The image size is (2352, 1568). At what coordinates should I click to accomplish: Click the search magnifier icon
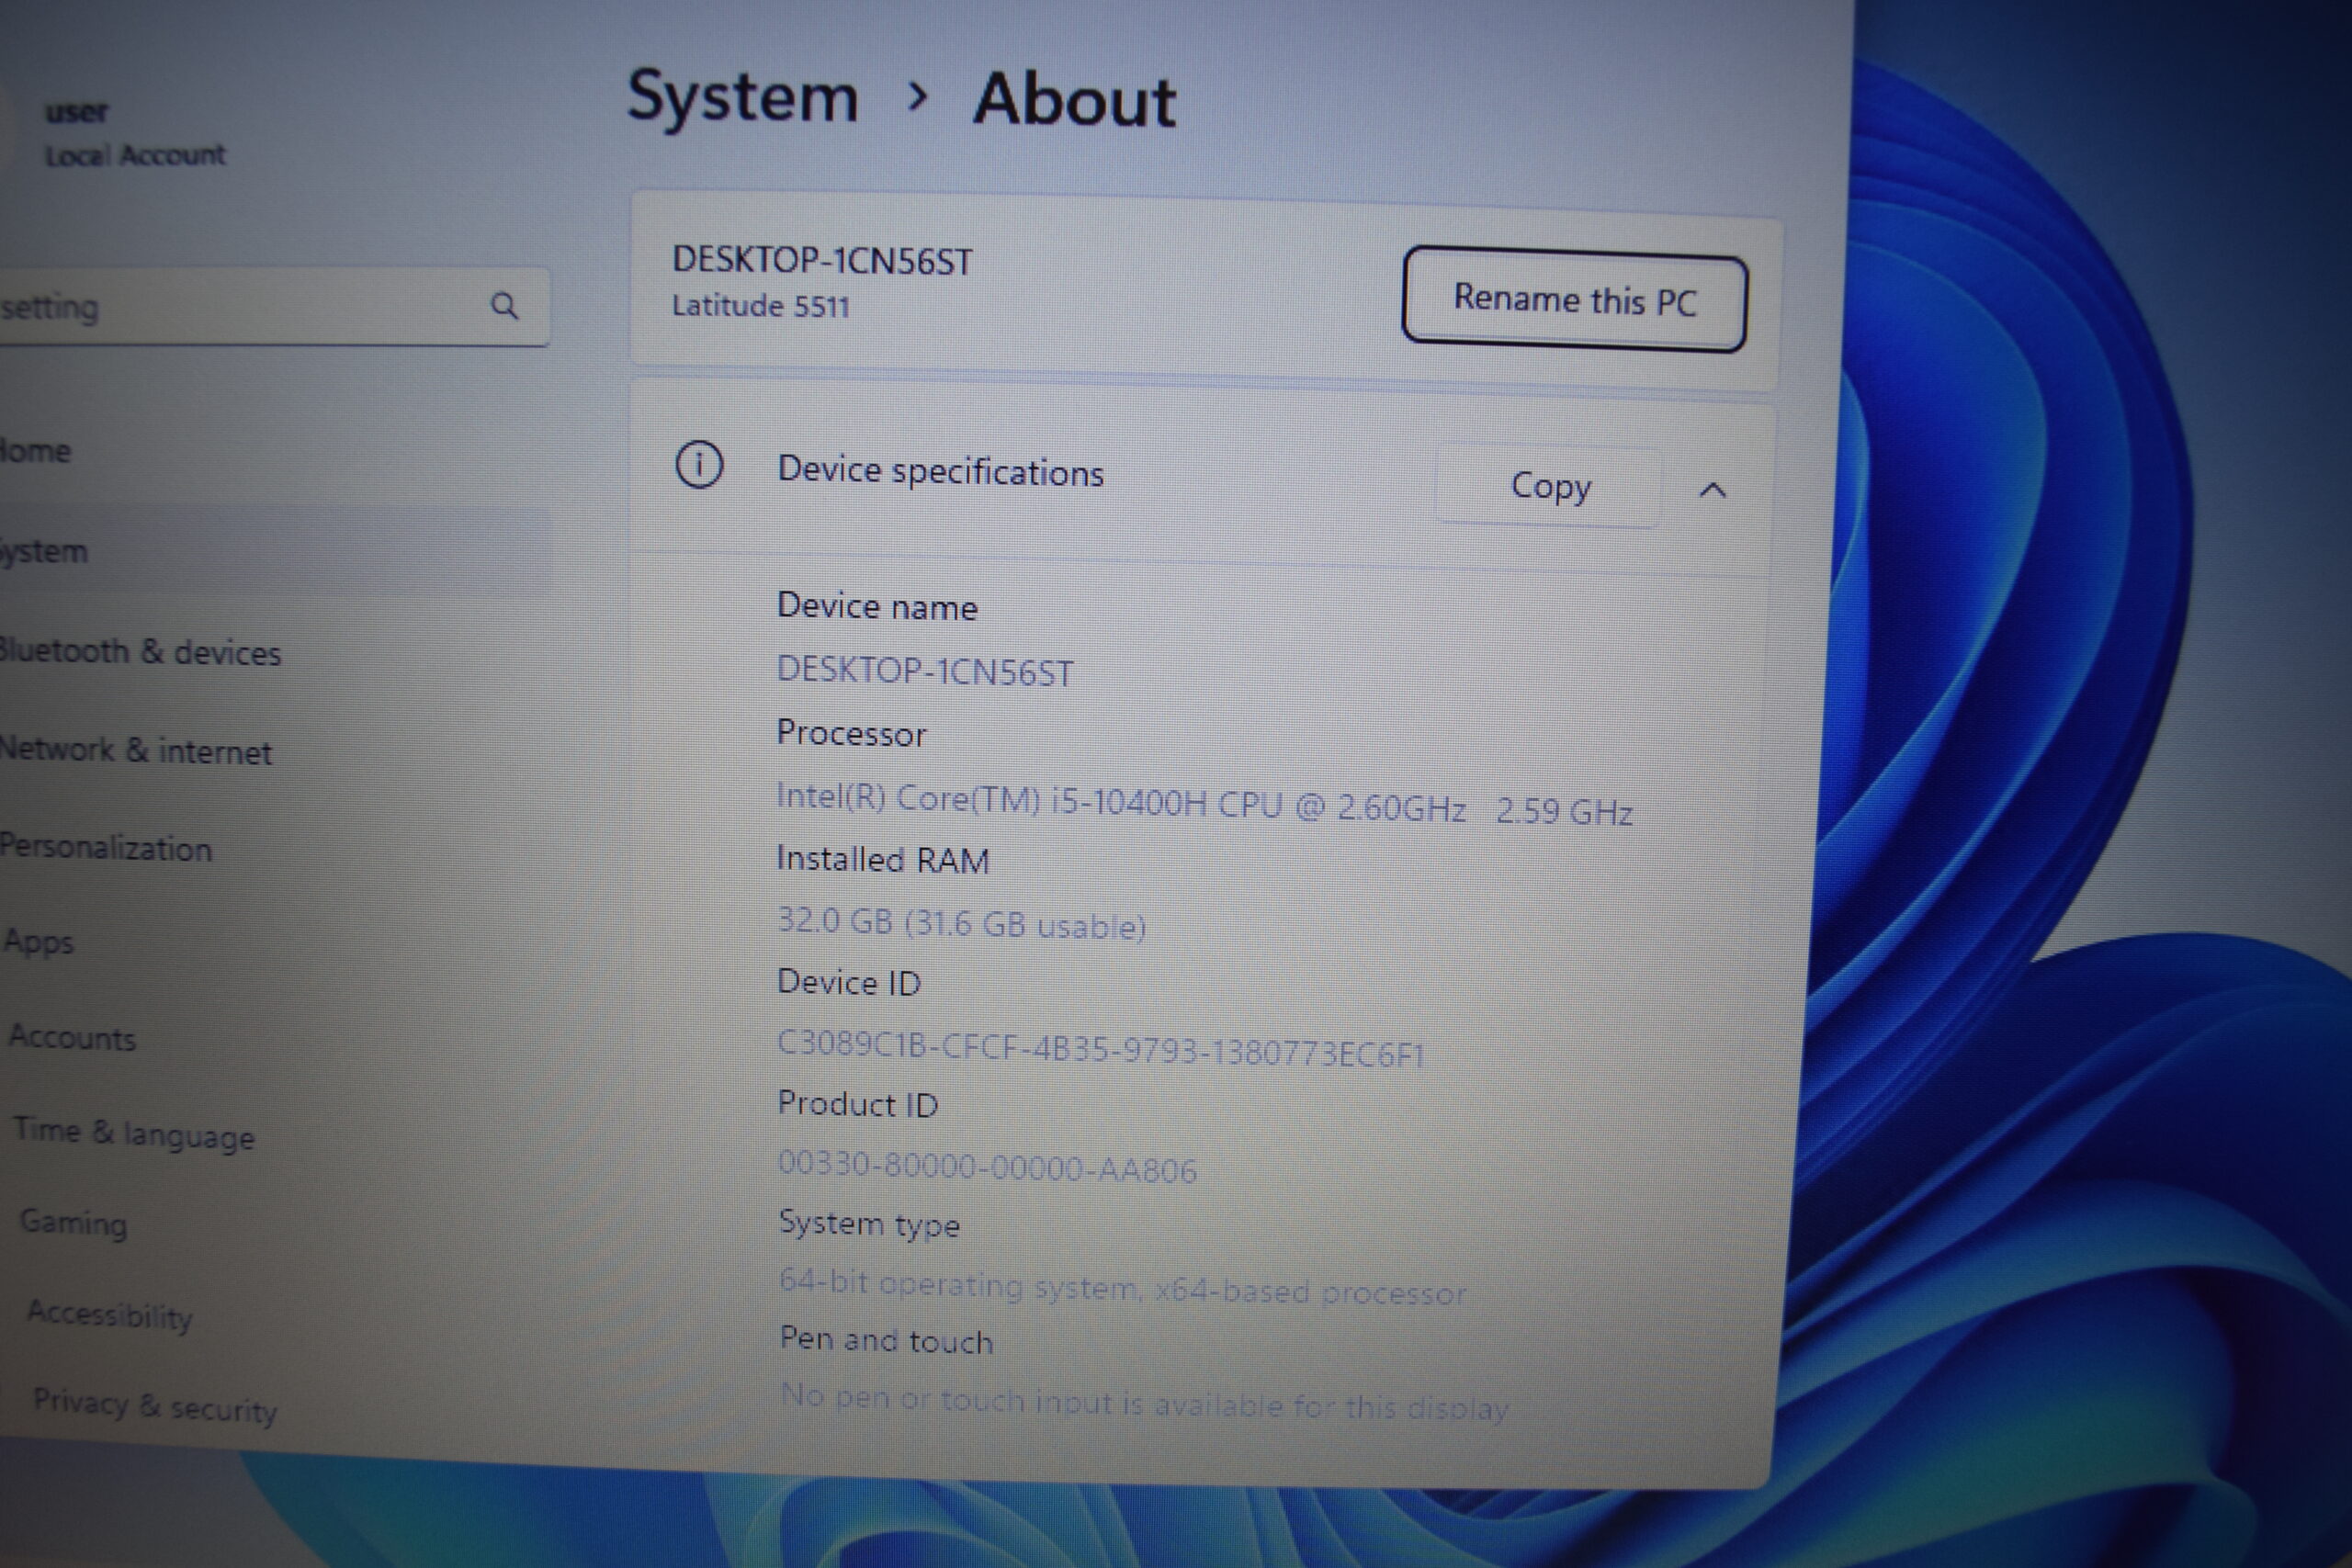[x=504, y=305]
